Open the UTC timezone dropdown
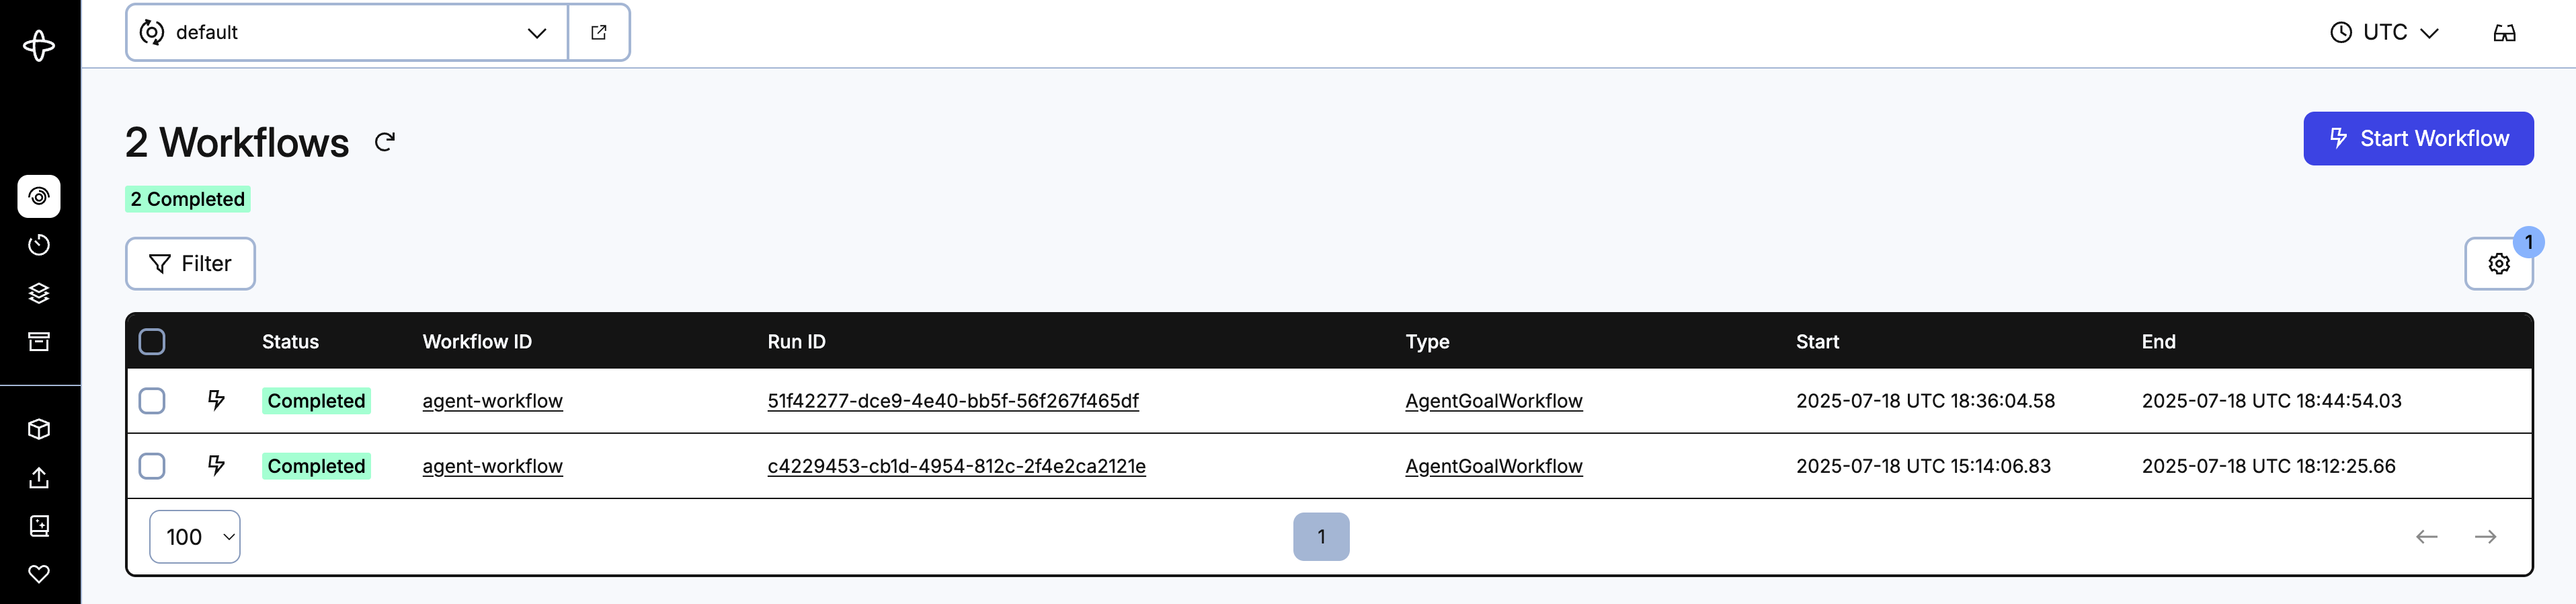Screen dimensions: 2576x604 click(x=2385, y=32)
